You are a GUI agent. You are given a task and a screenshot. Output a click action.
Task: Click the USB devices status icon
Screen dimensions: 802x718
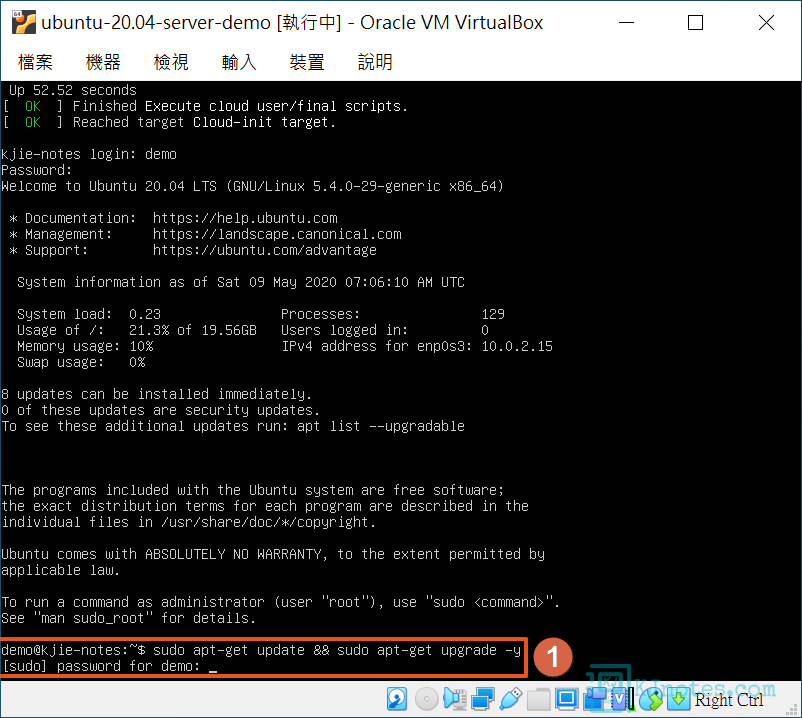(x=510, y=699)
